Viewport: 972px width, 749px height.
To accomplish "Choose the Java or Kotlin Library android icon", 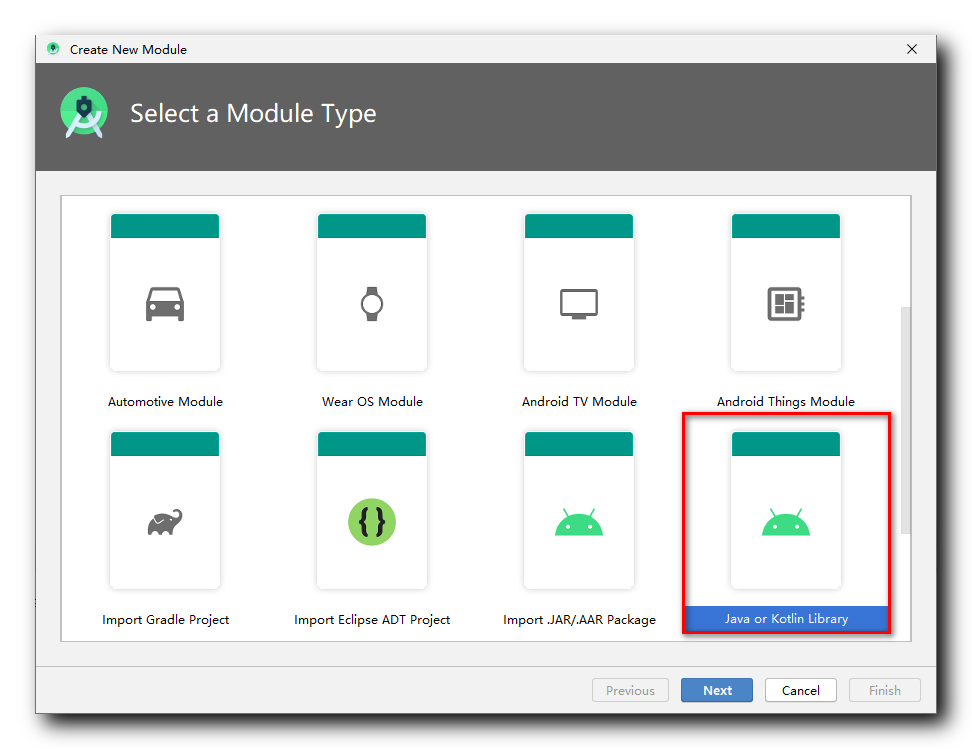I will pyautogui.click(x=786, y=522).
